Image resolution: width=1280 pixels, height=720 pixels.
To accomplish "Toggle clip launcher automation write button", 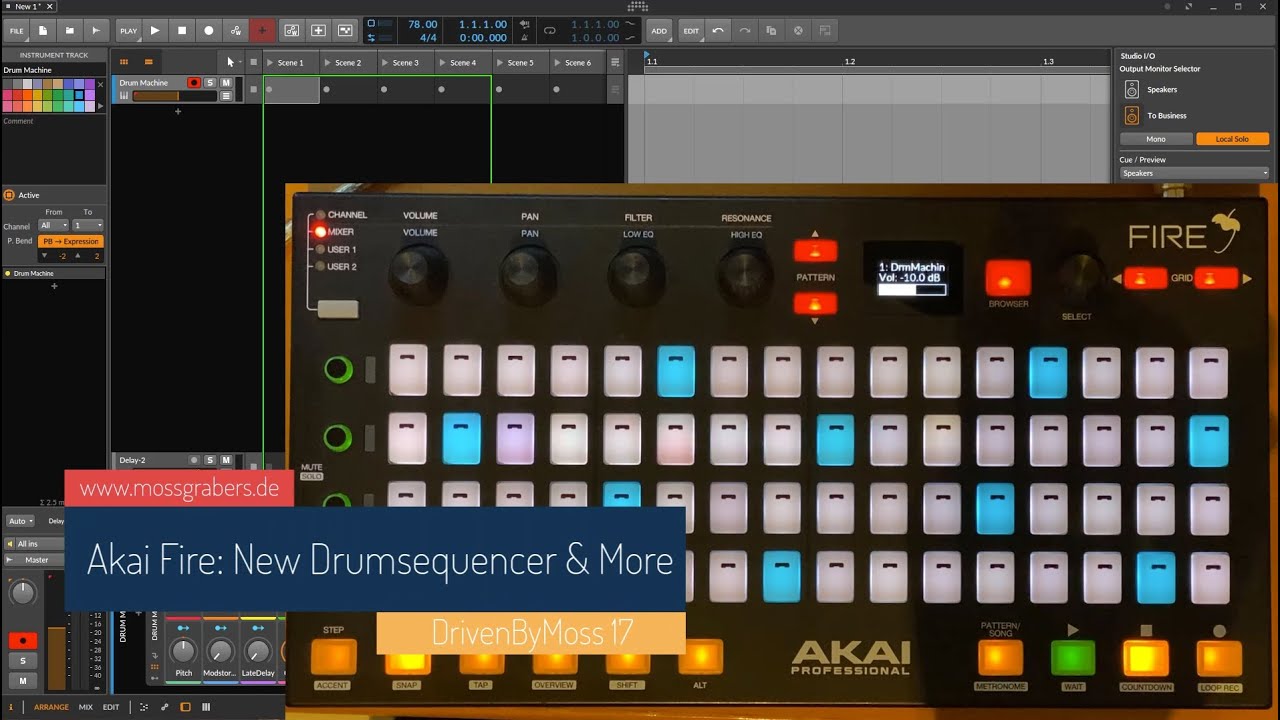I will 291,31.
